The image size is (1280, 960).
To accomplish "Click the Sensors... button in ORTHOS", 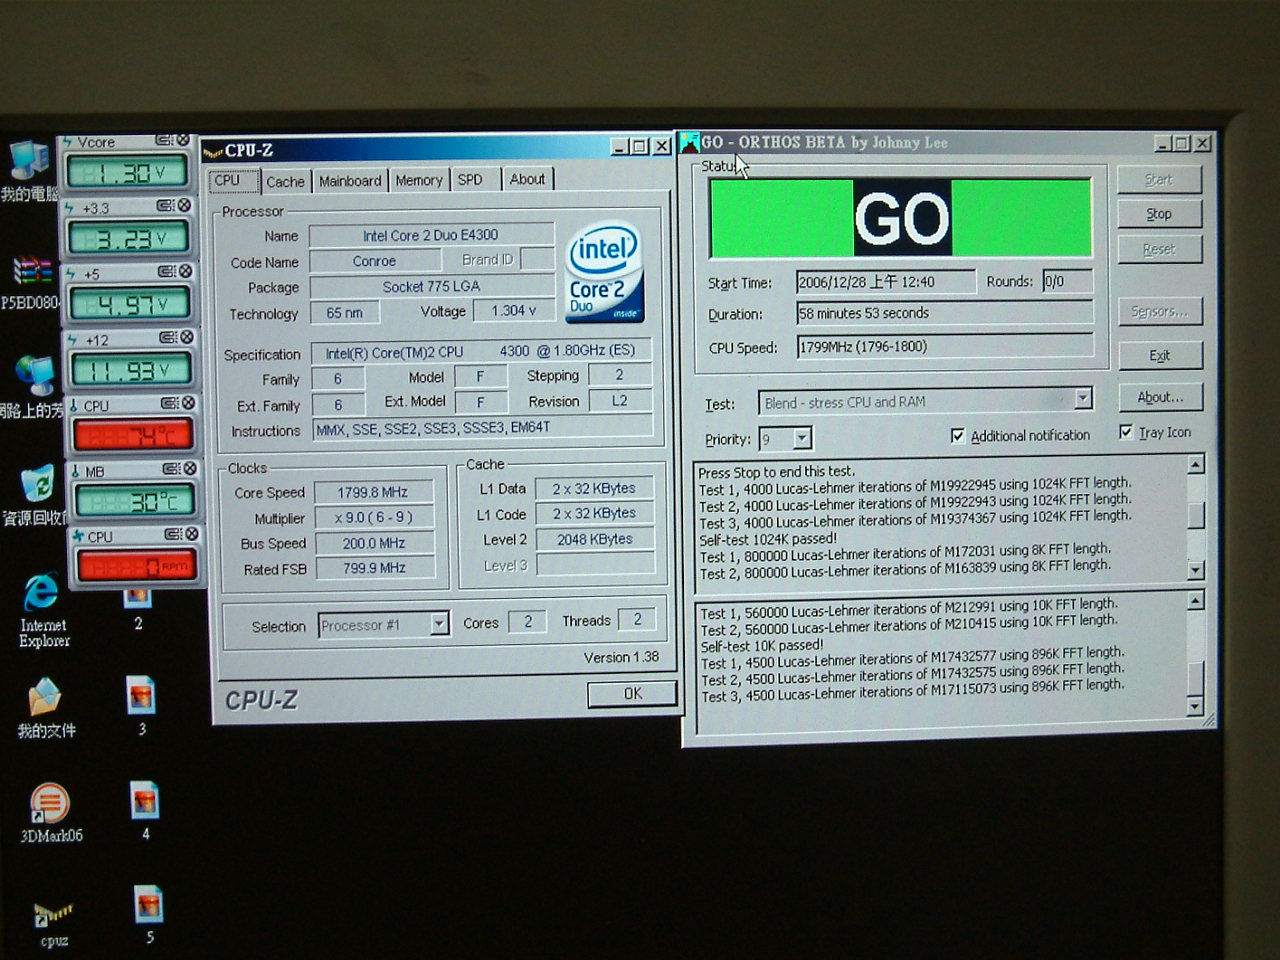I will pos(1160,312).
